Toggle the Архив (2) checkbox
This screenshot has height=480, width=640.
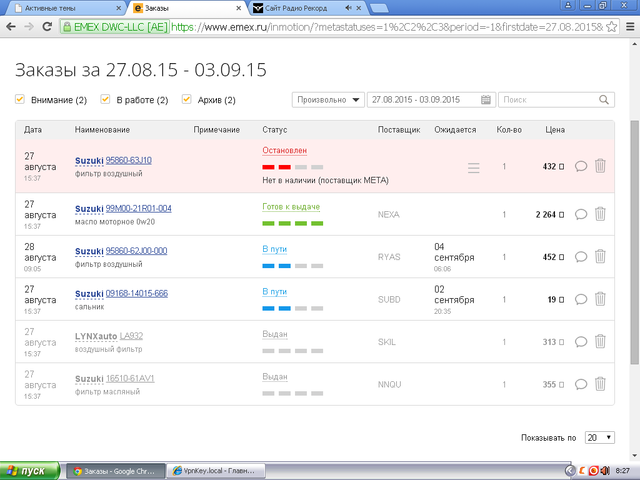point(187,100)
